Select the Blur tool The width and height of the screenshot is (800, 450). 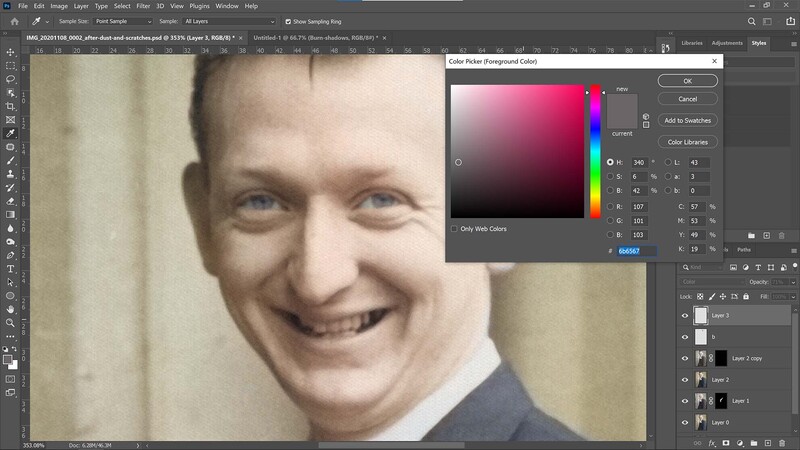10,228
